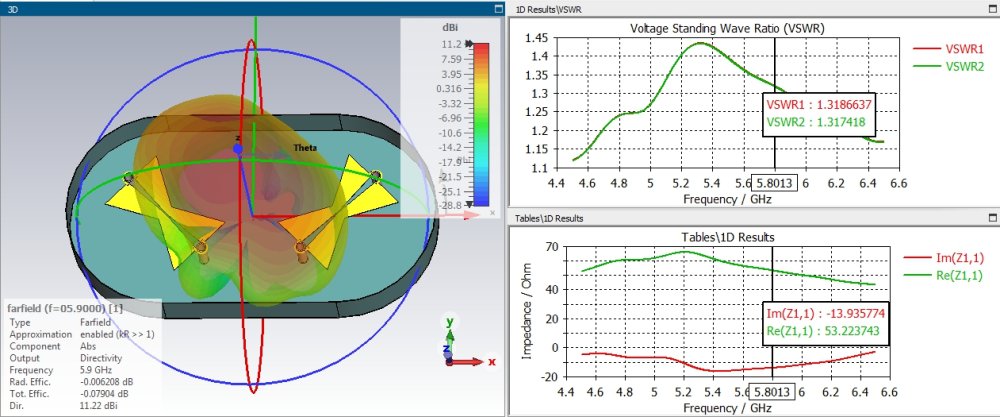This screenshot has height=417, width=1000.
Task: Click the Theta label in 3D view
Action: [305, 148]
